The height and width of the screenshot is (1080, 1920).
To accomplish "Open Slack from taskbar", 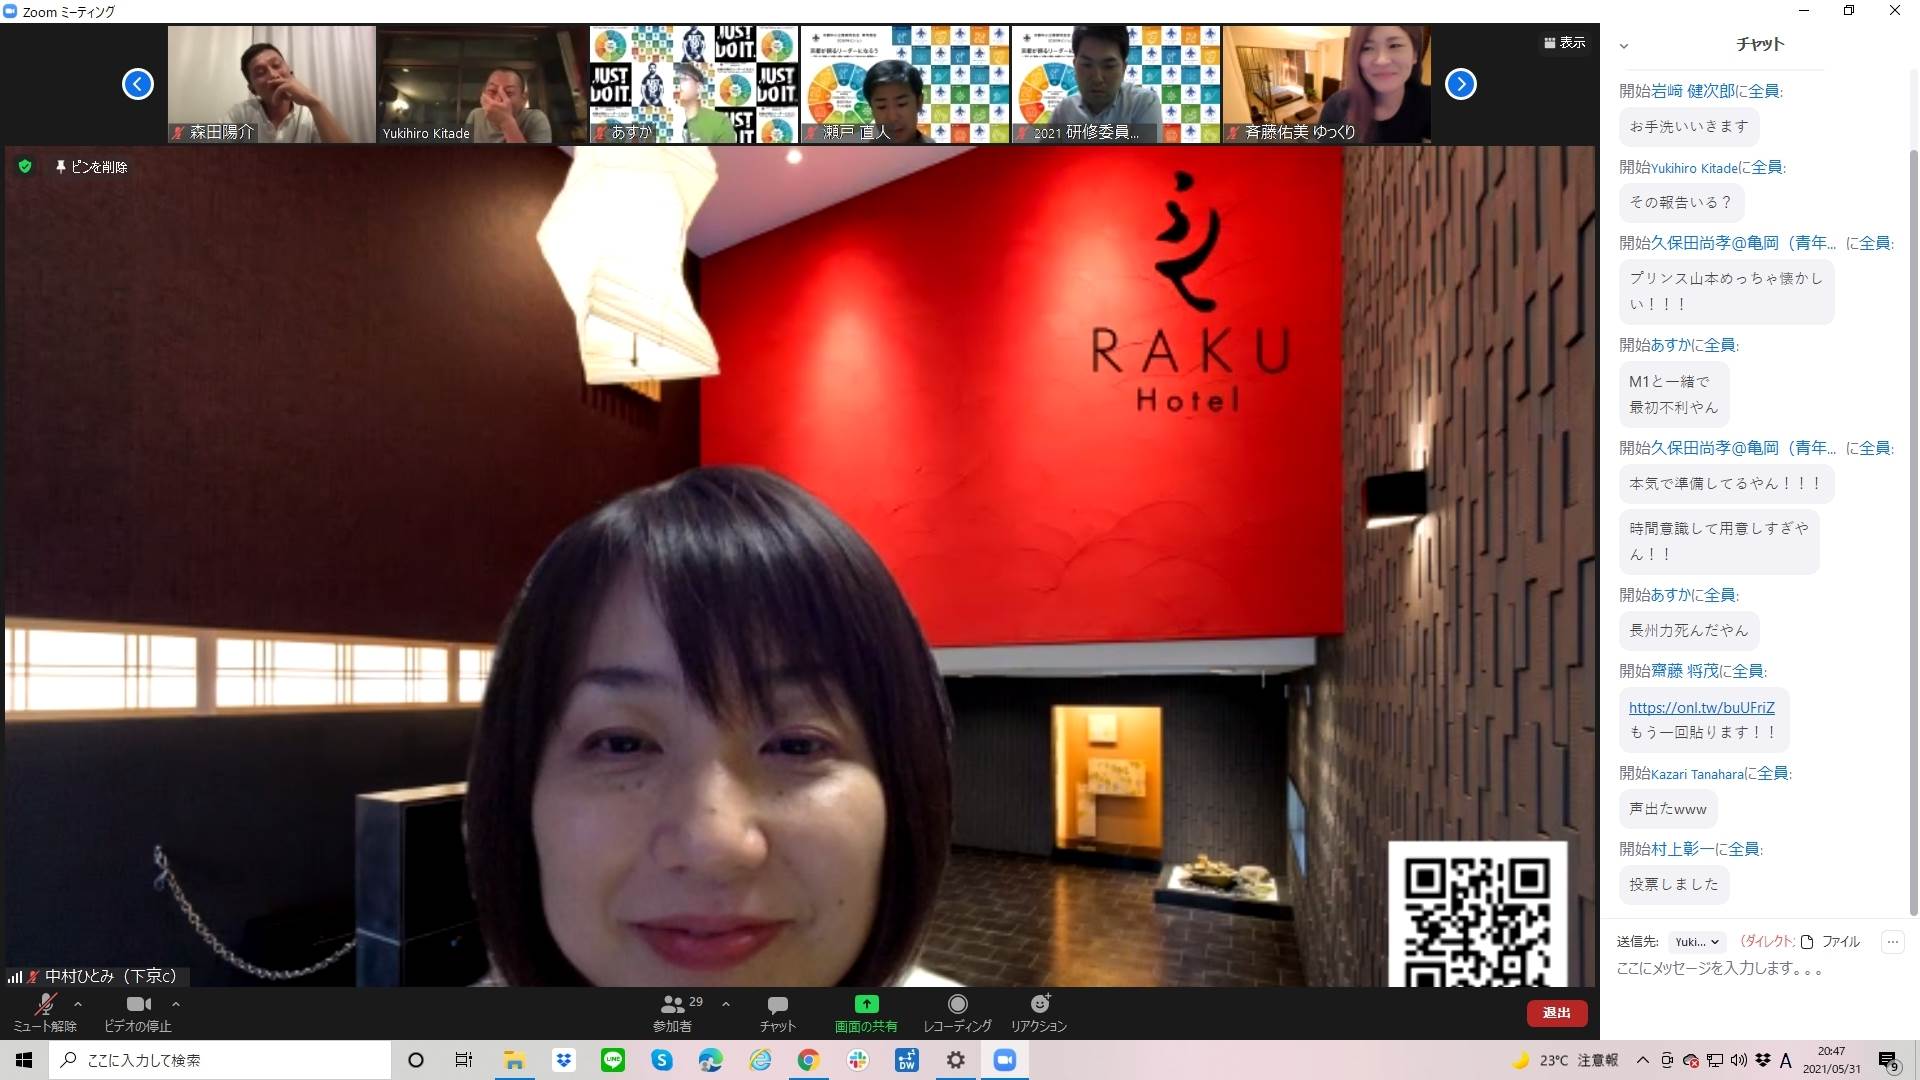I will pyautogui.click(x=858, y=1060).
